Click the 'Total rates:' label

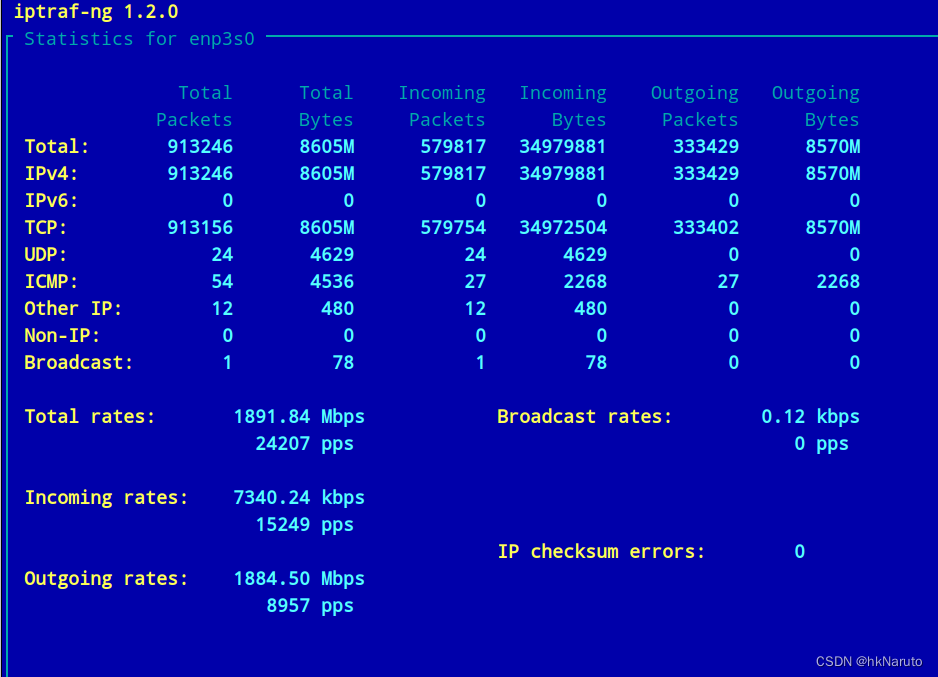pyautogui.click(x=90, y=416)
